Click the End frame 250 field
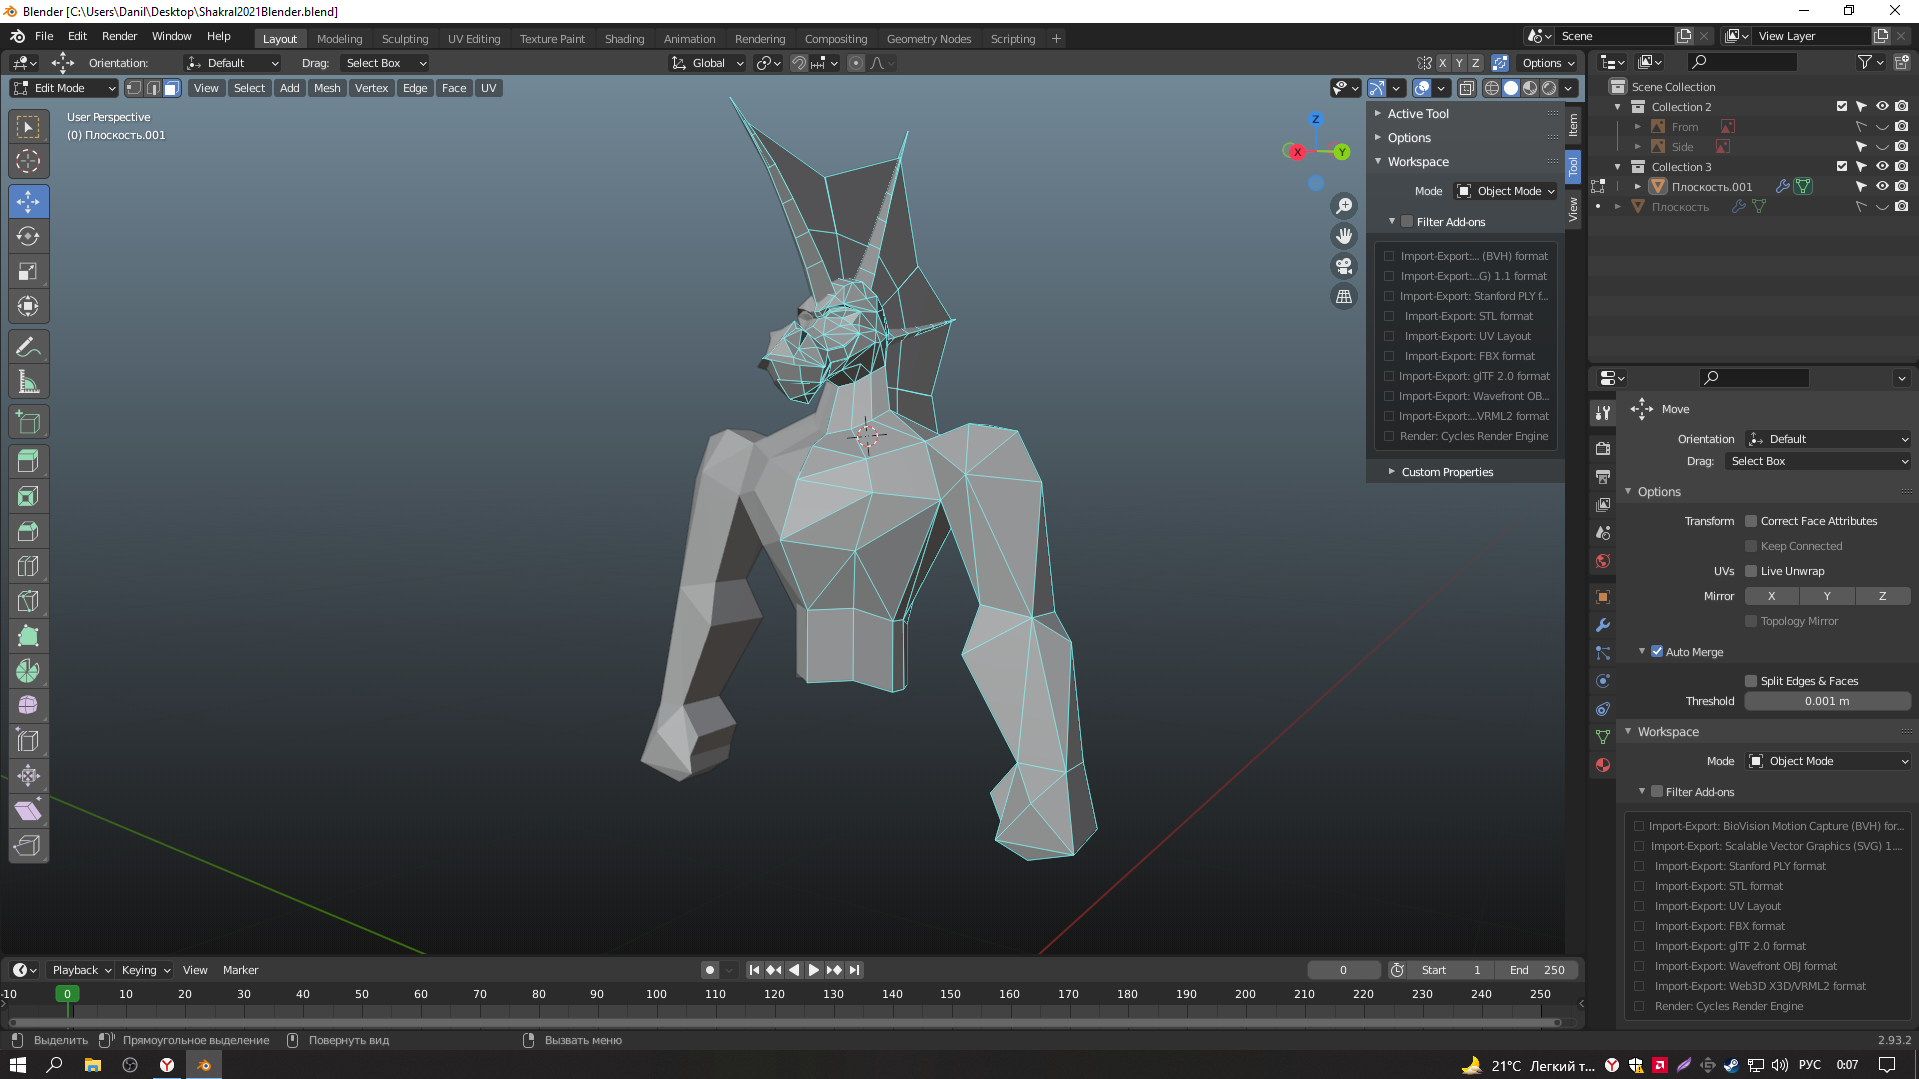This screenshot has width=1919, height=1079. tap(1537, 970)
